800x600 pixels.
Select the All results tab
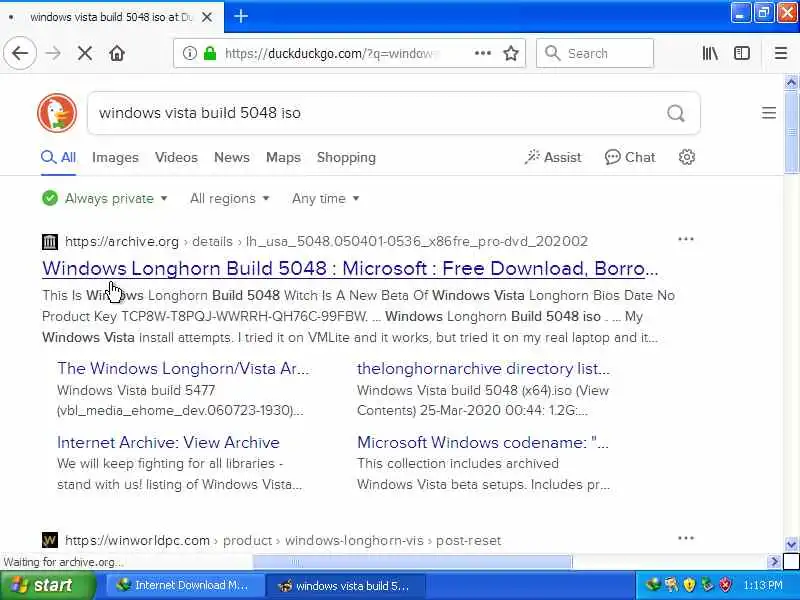point(58,157)
